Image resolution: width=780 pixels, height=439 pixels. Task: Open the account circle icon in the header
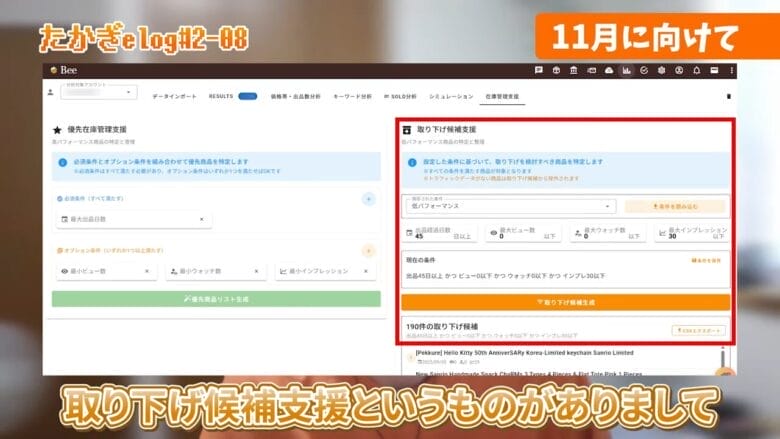point(679,71)
